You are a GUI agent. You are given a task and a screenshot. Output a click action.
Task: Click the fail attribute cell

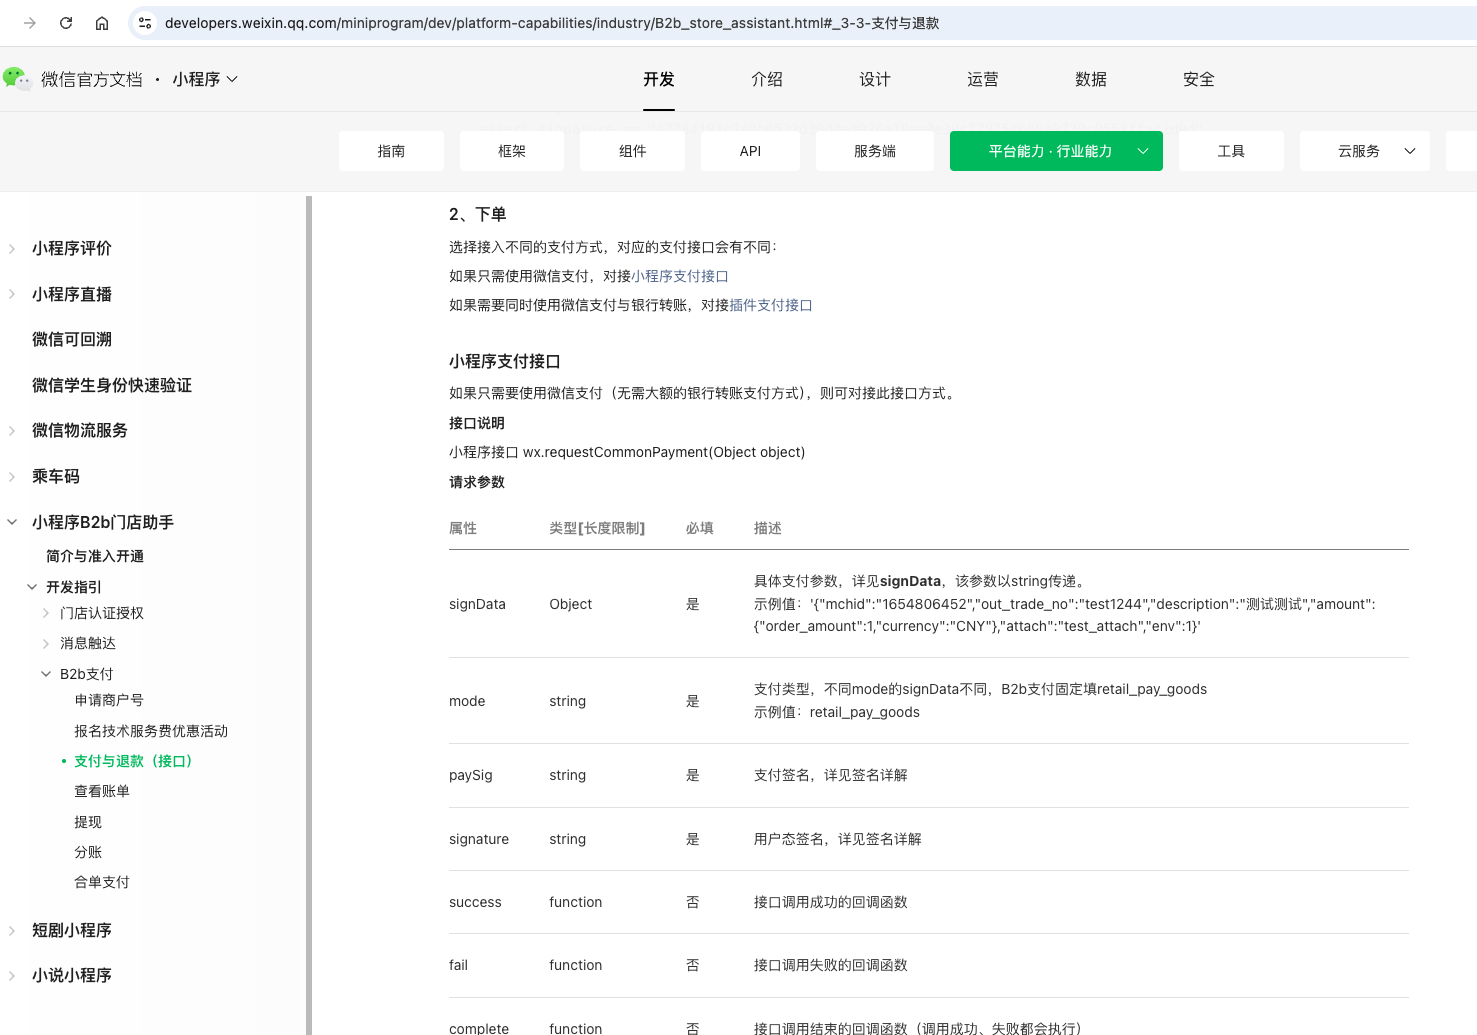pyautogui.click(x=458, y=965)
